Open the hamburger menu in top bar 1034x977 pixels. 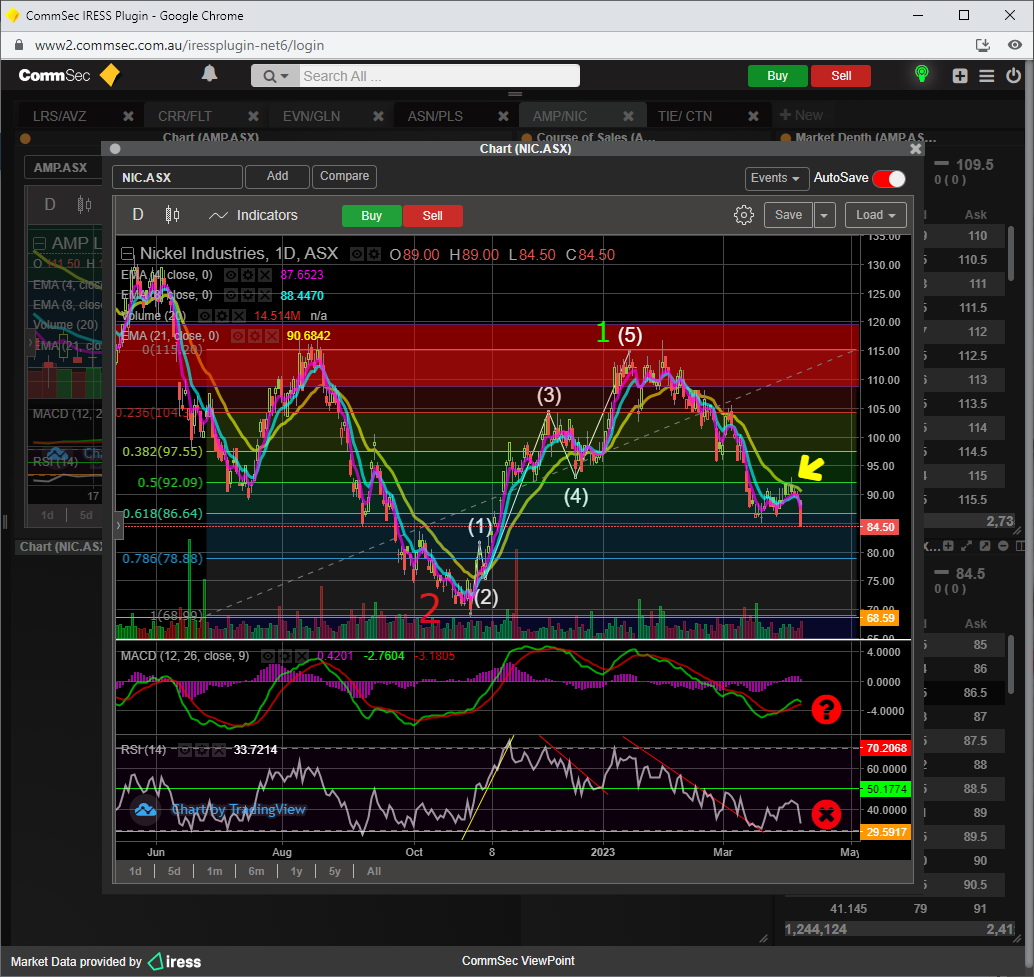pyautogui.click(x=987, y=76)
